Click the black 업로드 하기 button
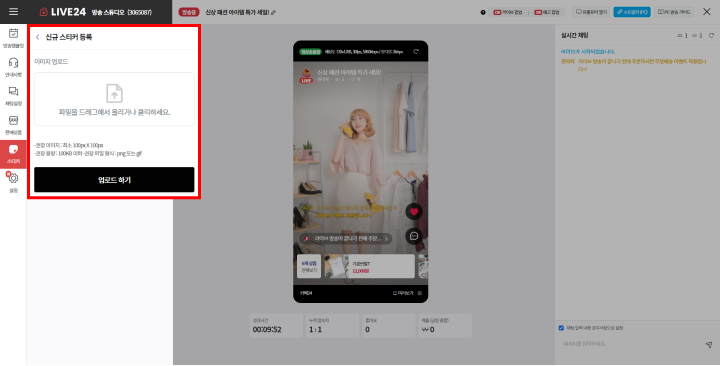Screen dimensions: 720x366 point(114,180)
